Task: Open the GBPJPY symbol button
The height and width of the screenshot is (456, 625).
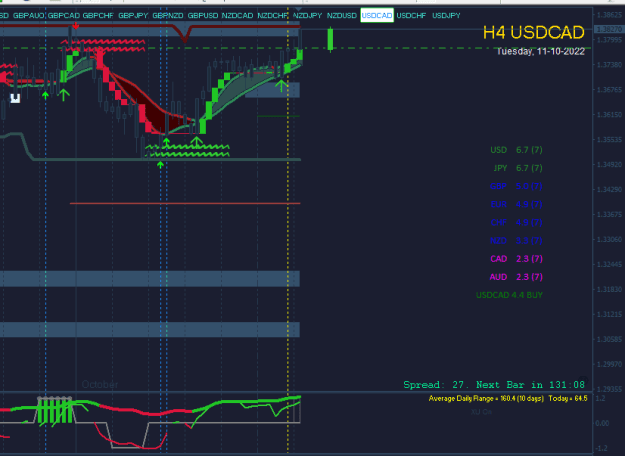Action: [x=133, y=16]
